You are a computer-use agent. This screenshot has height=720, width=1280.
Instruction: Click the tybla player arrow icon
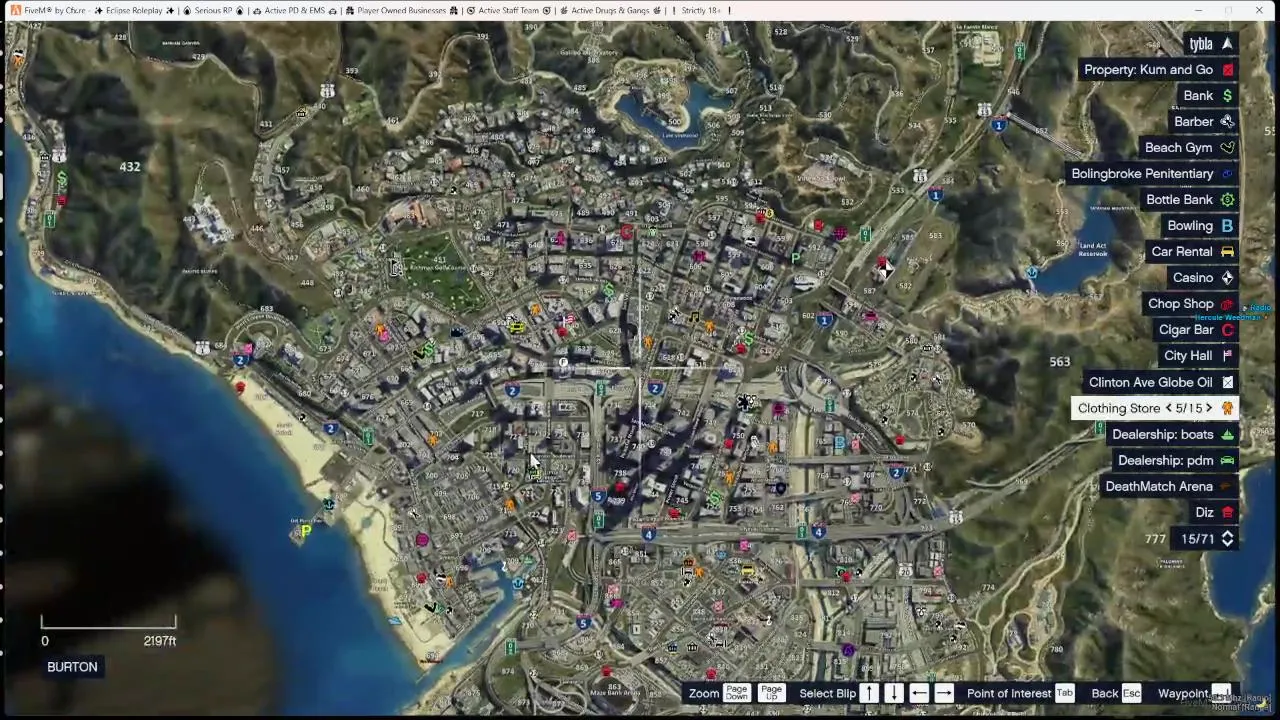[1227, 44]
